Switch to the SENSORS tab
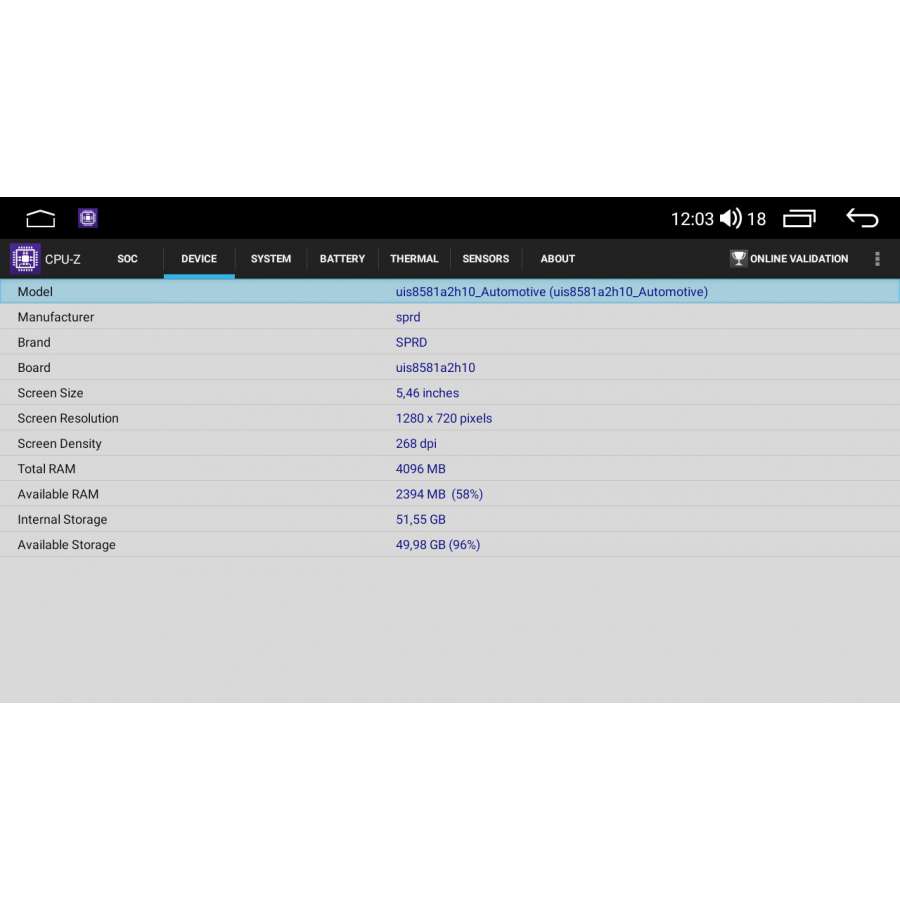Image resolution: width=900 pixels, height=900 pixels. pyautogui.click(x=486, y=259)
